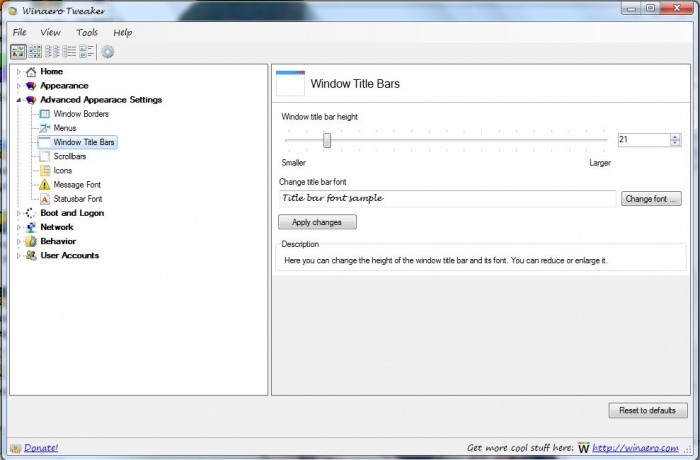The image size is (700, 460).
Task: Select Menus in the tree
Action: pos(65,128)
